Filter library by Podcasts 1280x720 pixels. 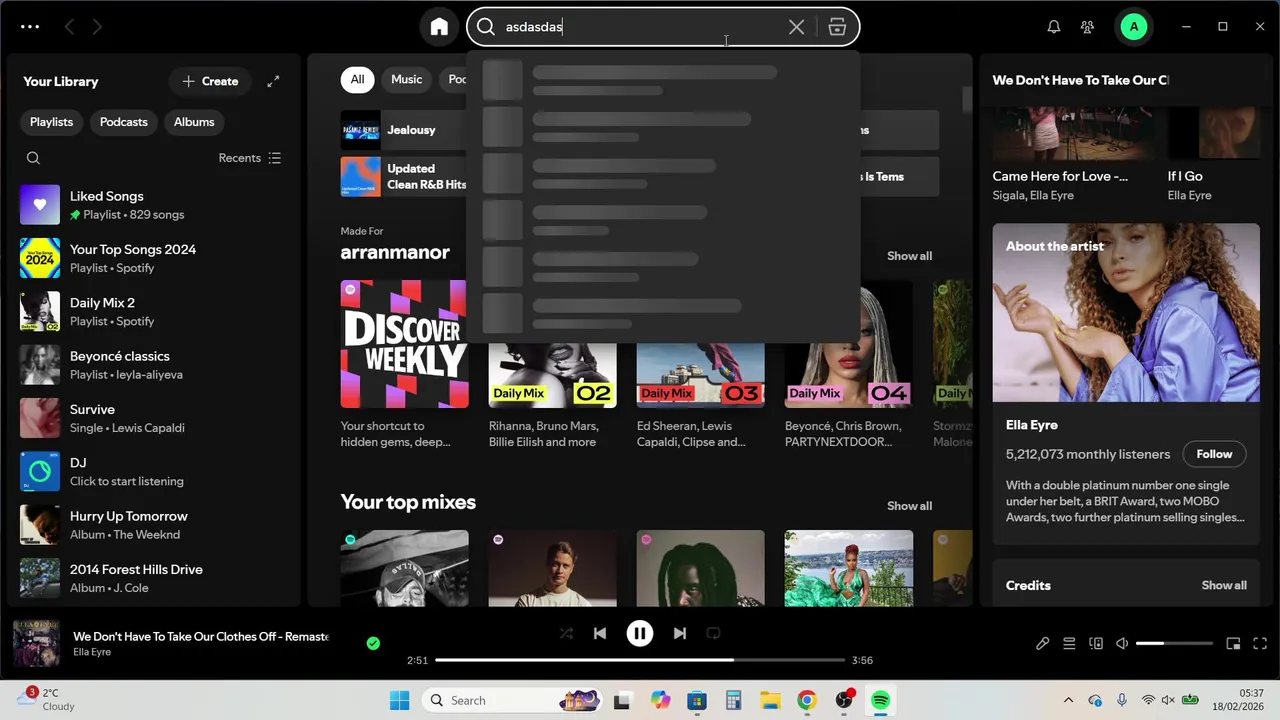pos(124,122)
